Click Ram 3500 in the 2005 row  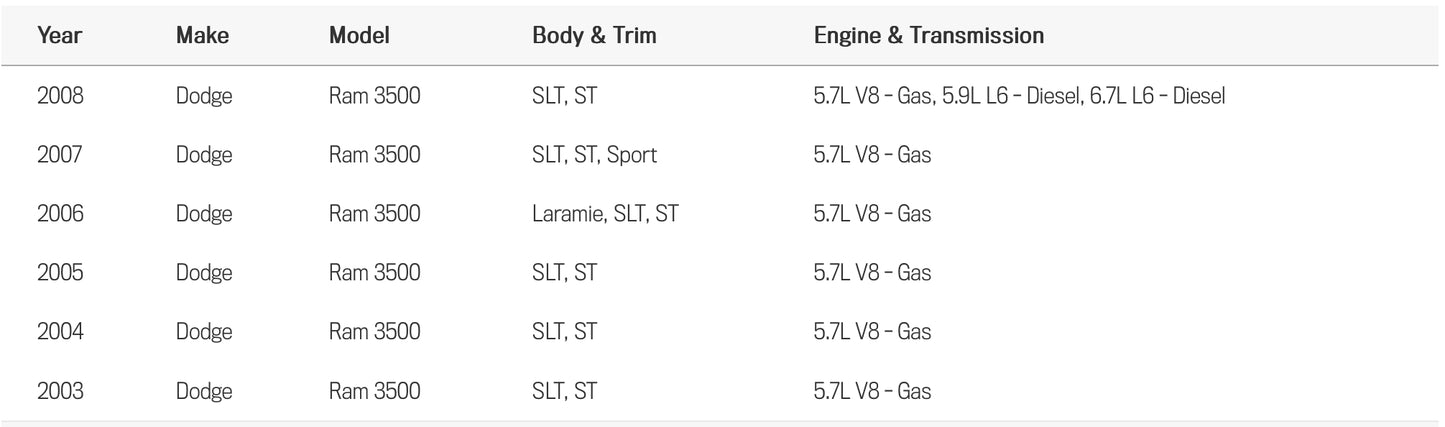click(x=374, y=273)
